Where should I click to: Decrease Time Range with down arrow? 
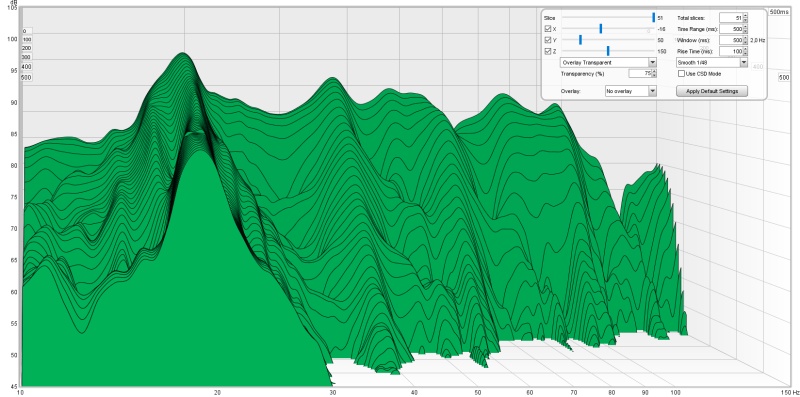pos(745,32)
